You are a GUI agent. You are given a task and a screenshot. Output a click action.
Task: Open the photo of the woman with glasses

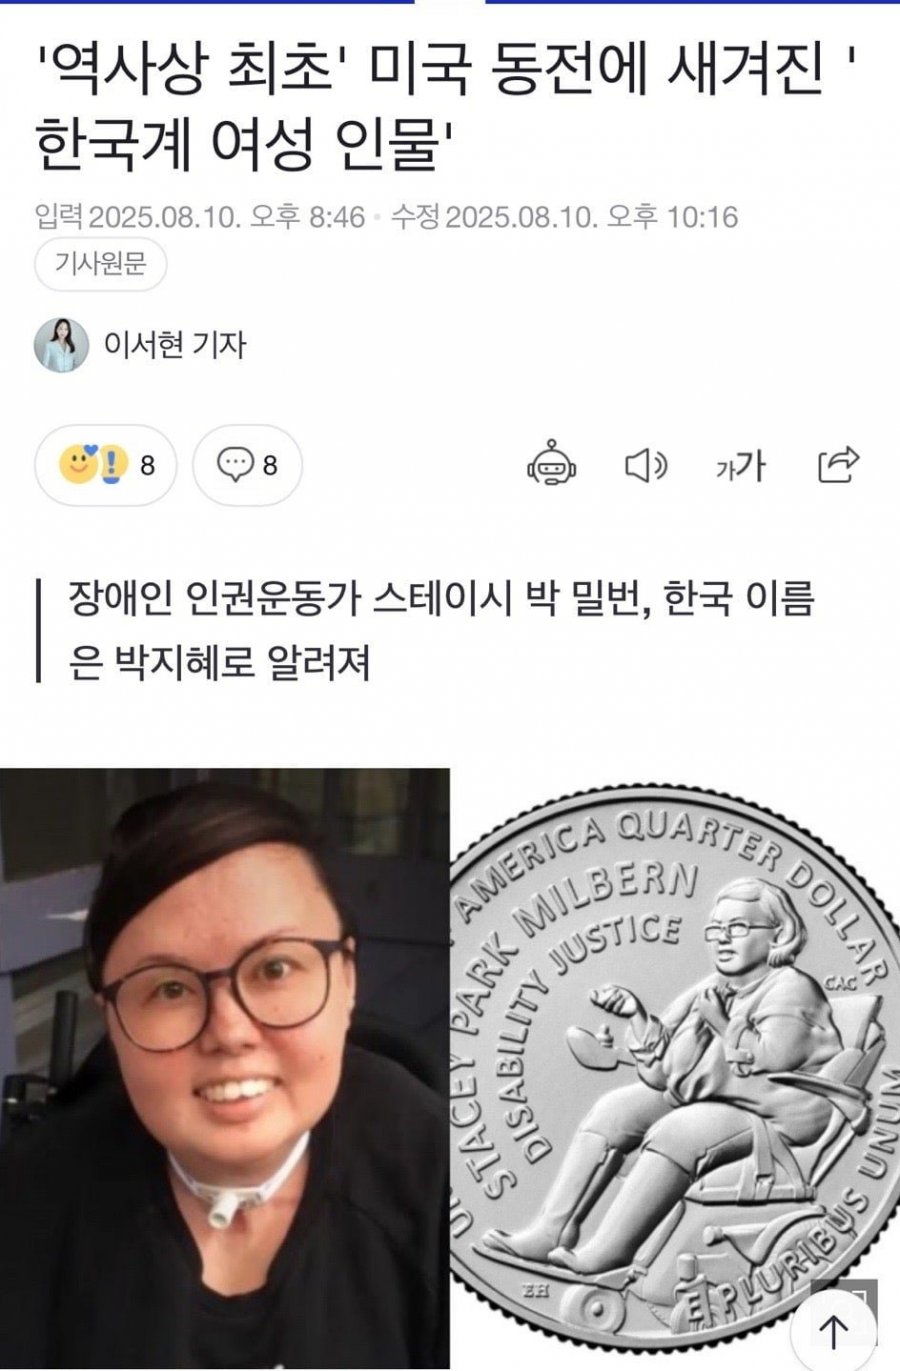coord(224,1069)
